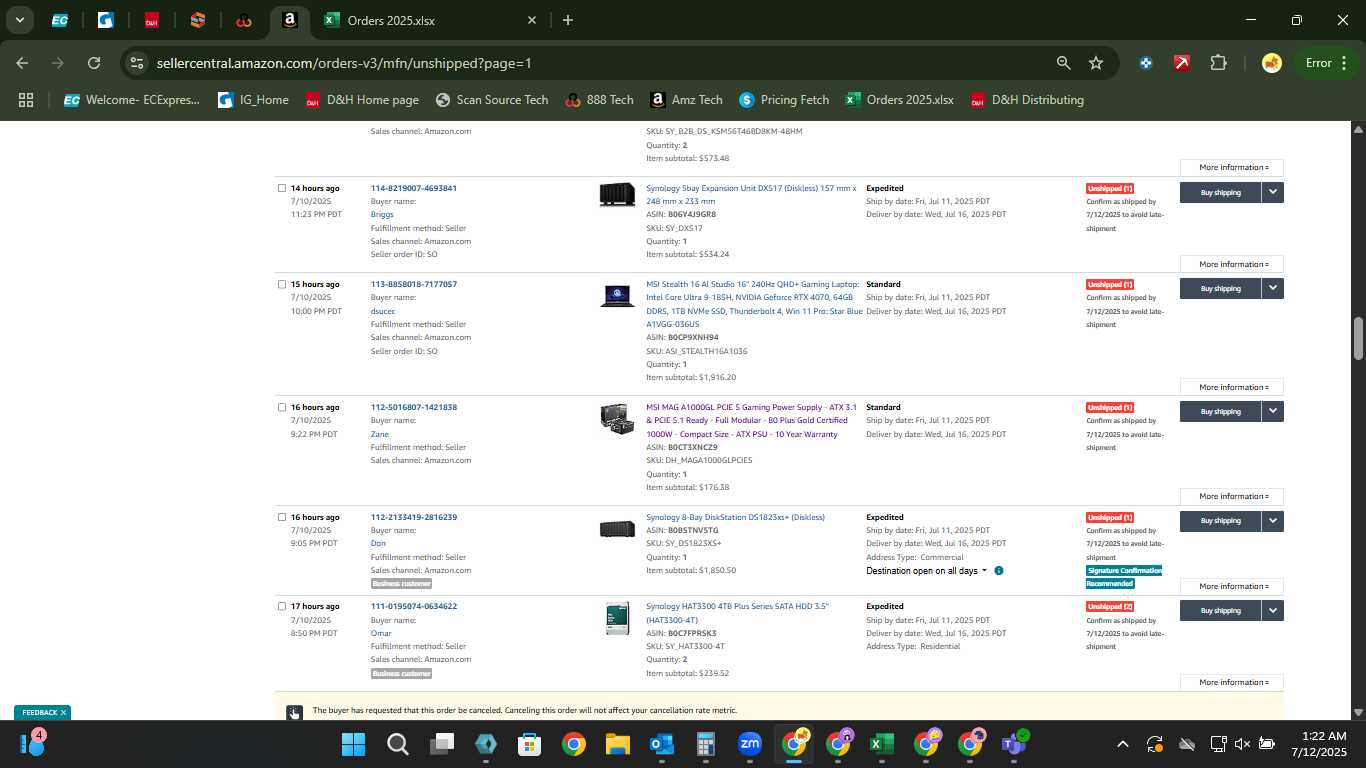This screenshot has width=1366, height=768.
Task: Reload the Seller Central page
Action: pyautogui.click(x=94, y=63)
